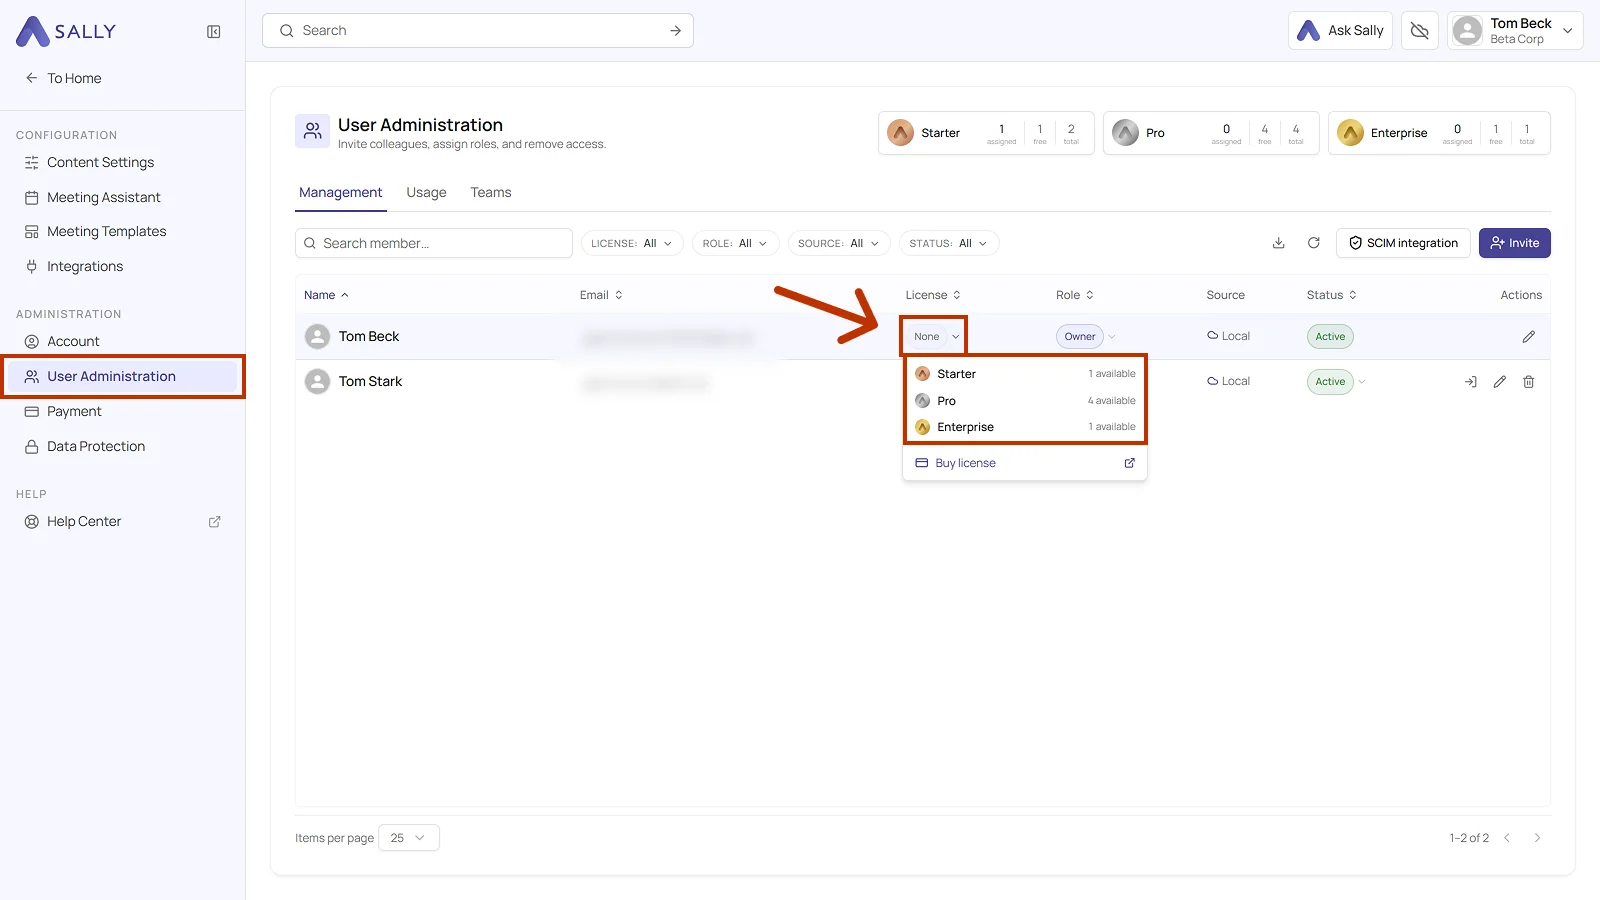Focus the top Search field
The image size is (1600, 900).
pos(478,31)
